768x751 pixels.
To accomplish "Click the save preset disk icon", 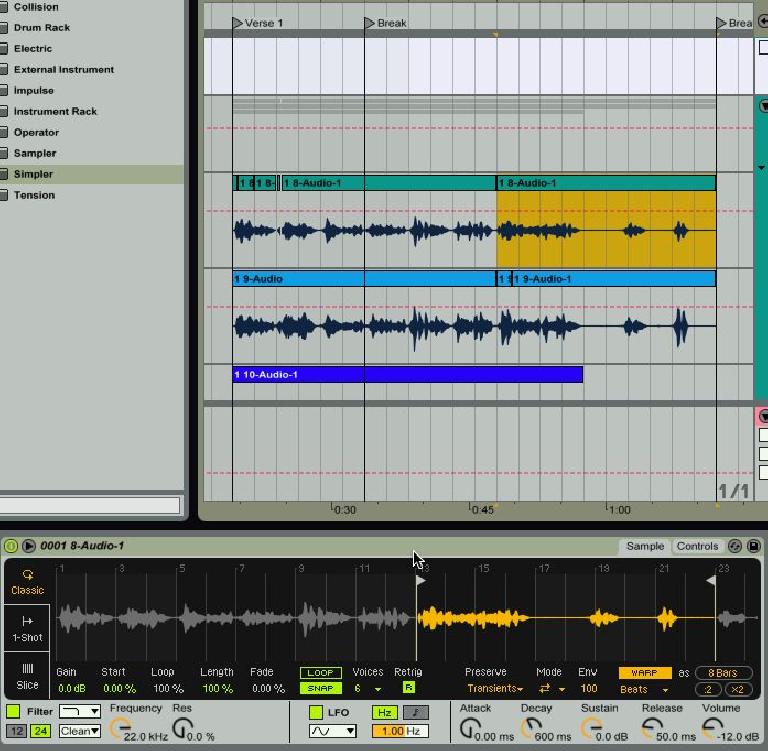I will pyautogui.click(x=754, y=546).
